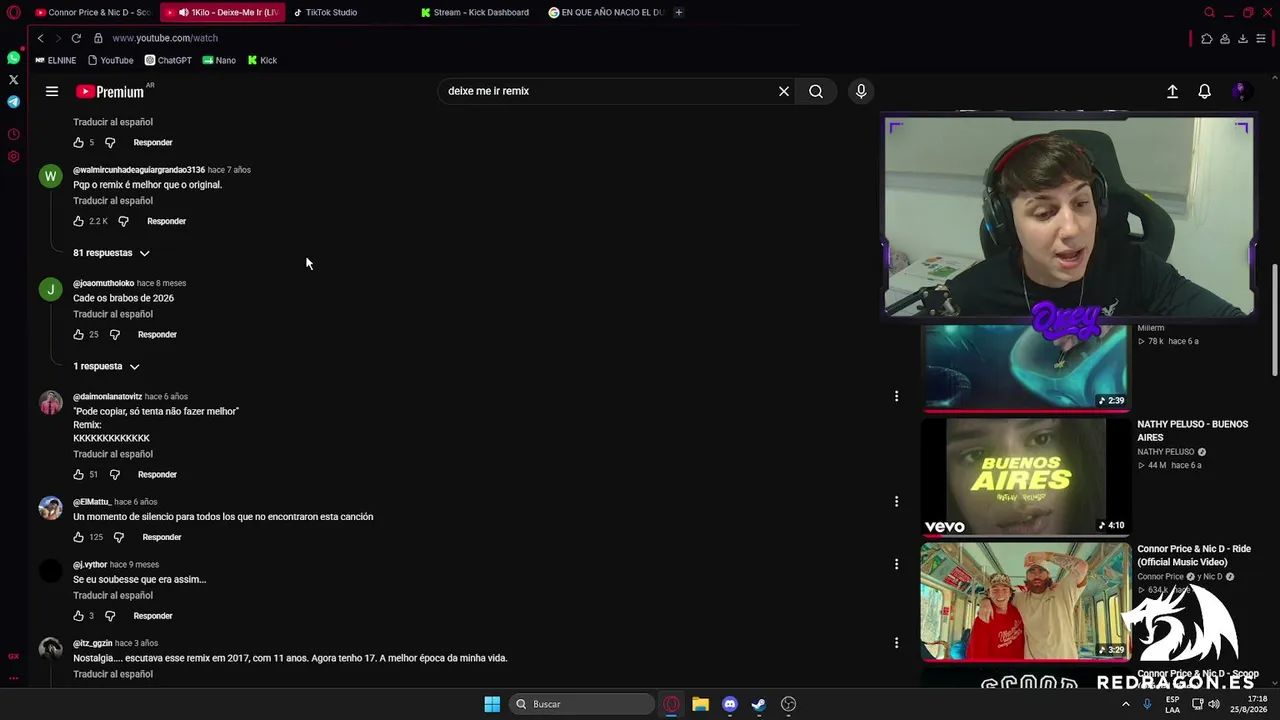Open Discord from the taskbar
Screen dimensions: 1280x720
click(730, 704)
